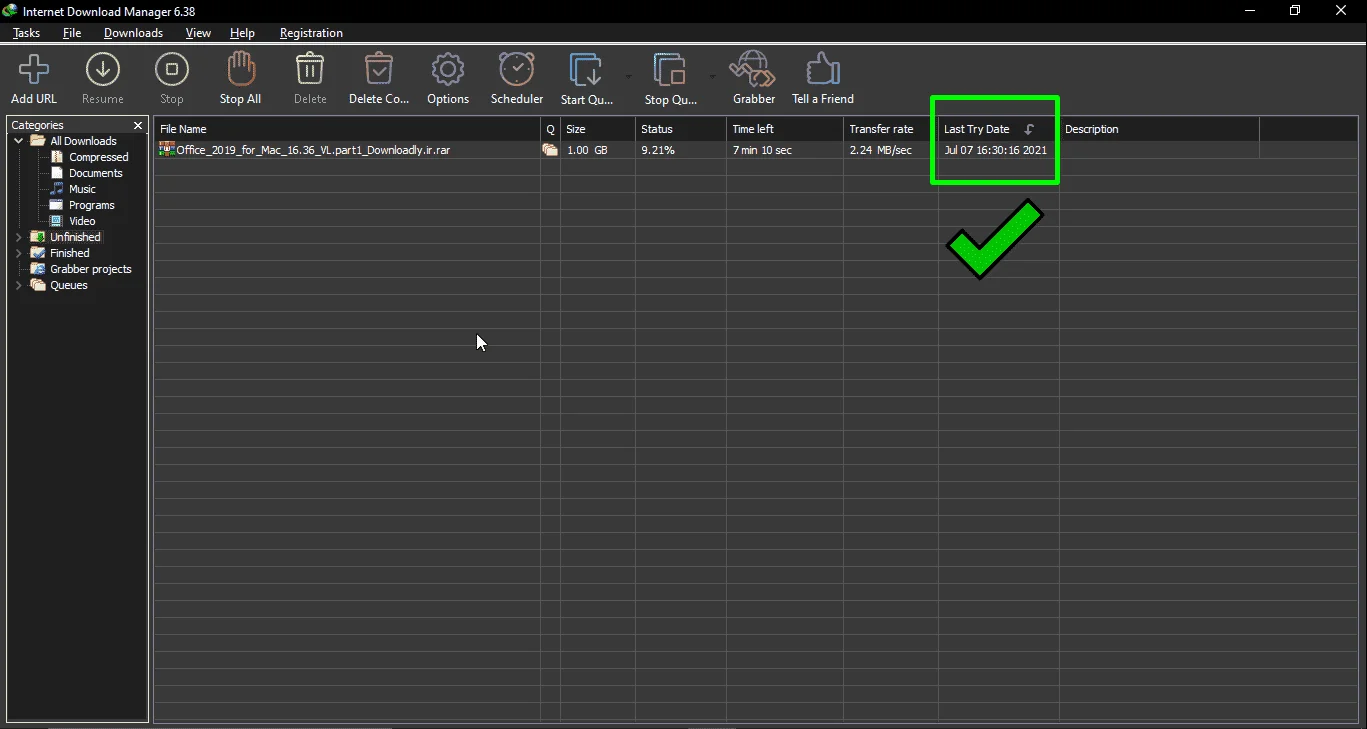Click the Jul 07 16:30:16 2021 date cell
The image size is (1367, 729).
click(x=995, y=150)
